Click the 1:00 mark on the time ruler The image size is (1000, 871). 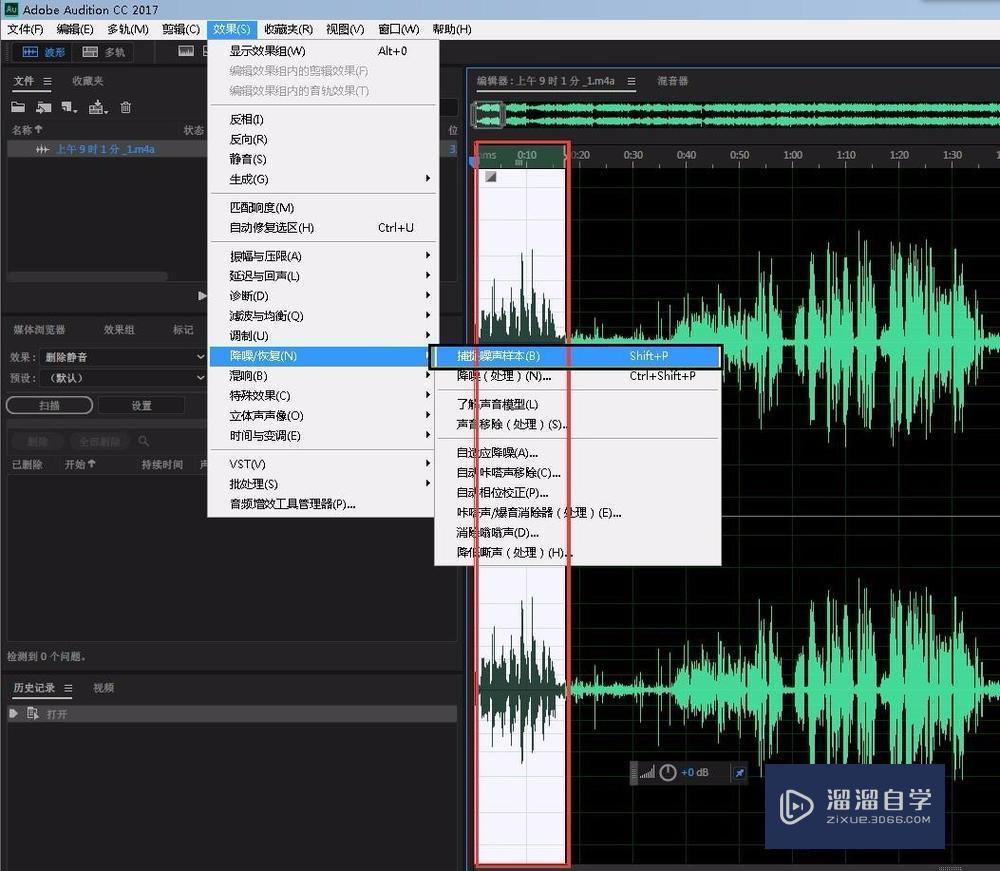tap(793, 155)
